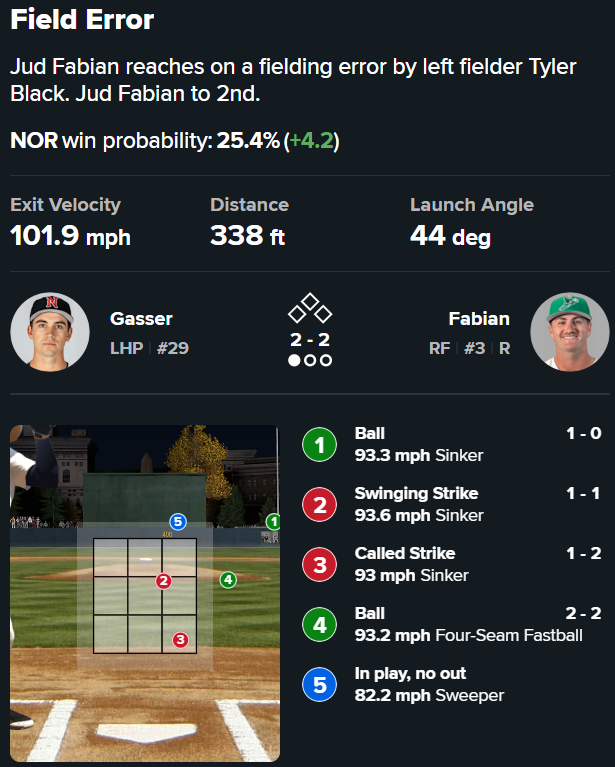
Task: Click the Launch Angle 44 deg stat
Action: point(450,236)
